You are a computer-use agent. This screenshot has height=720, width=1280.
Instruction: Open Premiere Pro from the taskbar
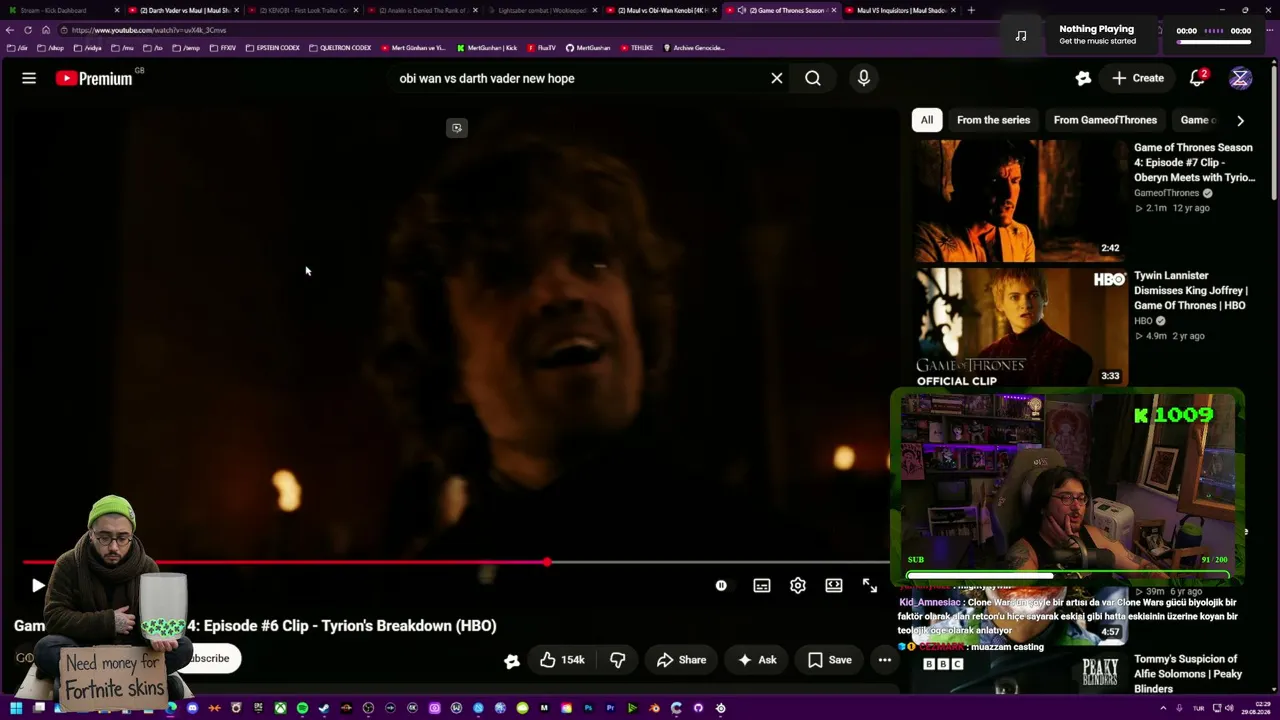610,708
